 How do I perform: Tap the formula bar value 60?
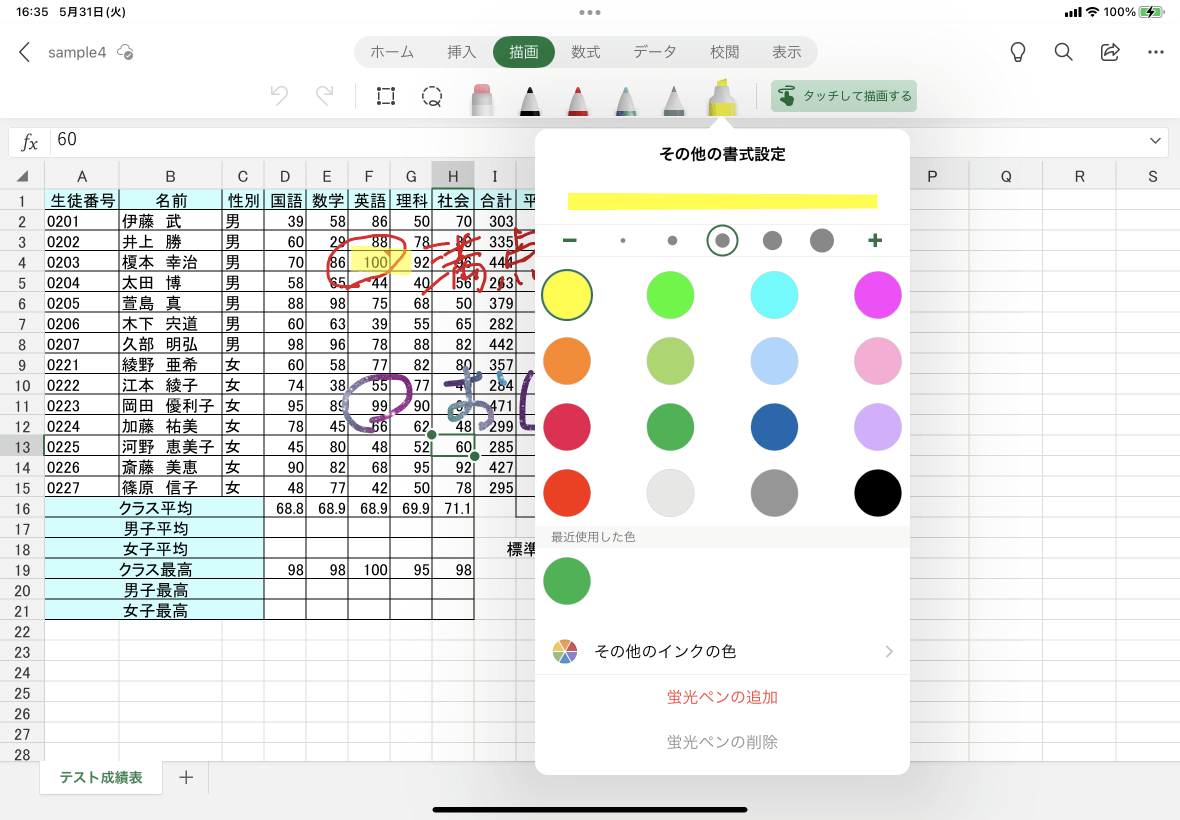coord(67,140)
